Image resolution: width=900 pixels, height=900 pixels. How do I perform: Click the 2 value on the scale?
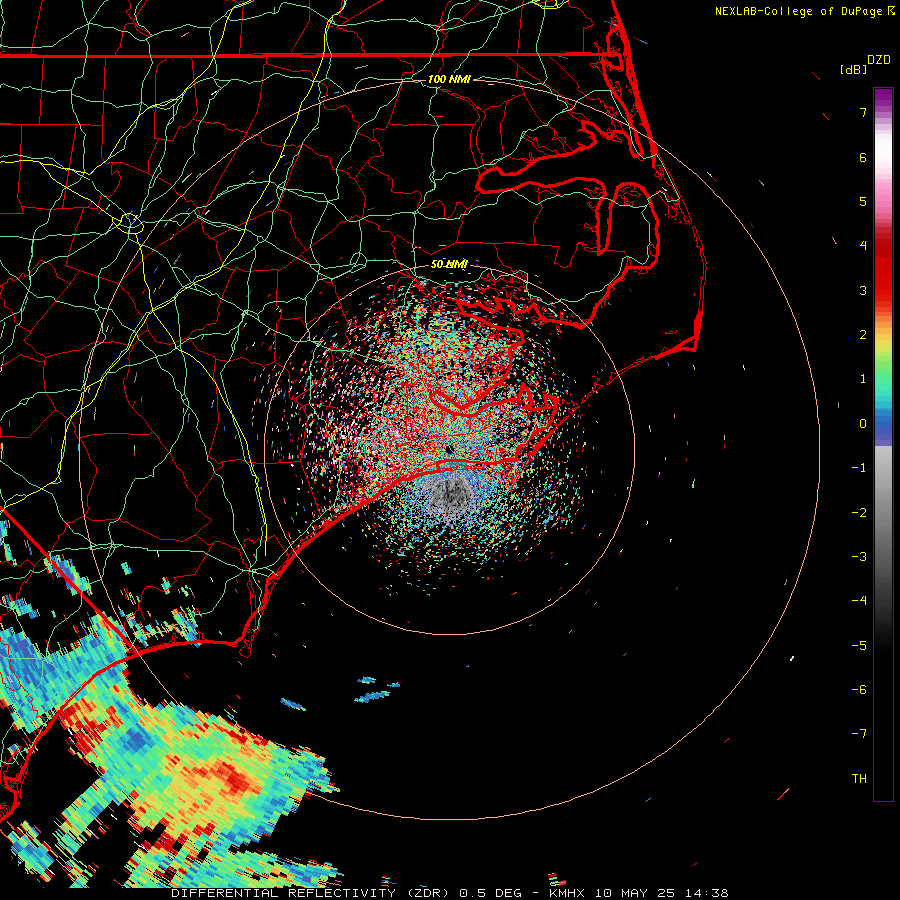point(863,335)
